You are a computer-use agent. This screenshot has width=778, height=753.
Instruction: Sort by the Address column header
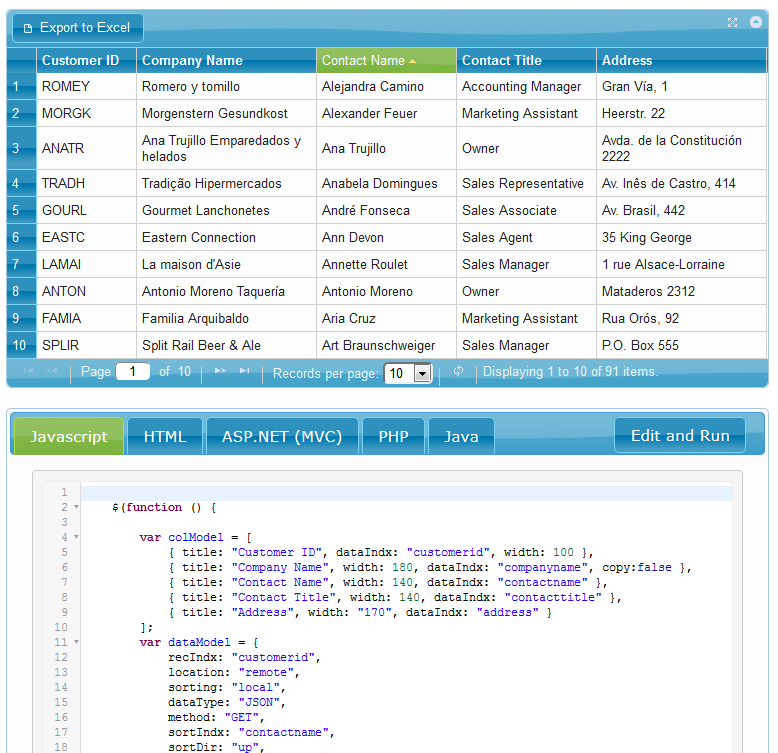(682, 61)
